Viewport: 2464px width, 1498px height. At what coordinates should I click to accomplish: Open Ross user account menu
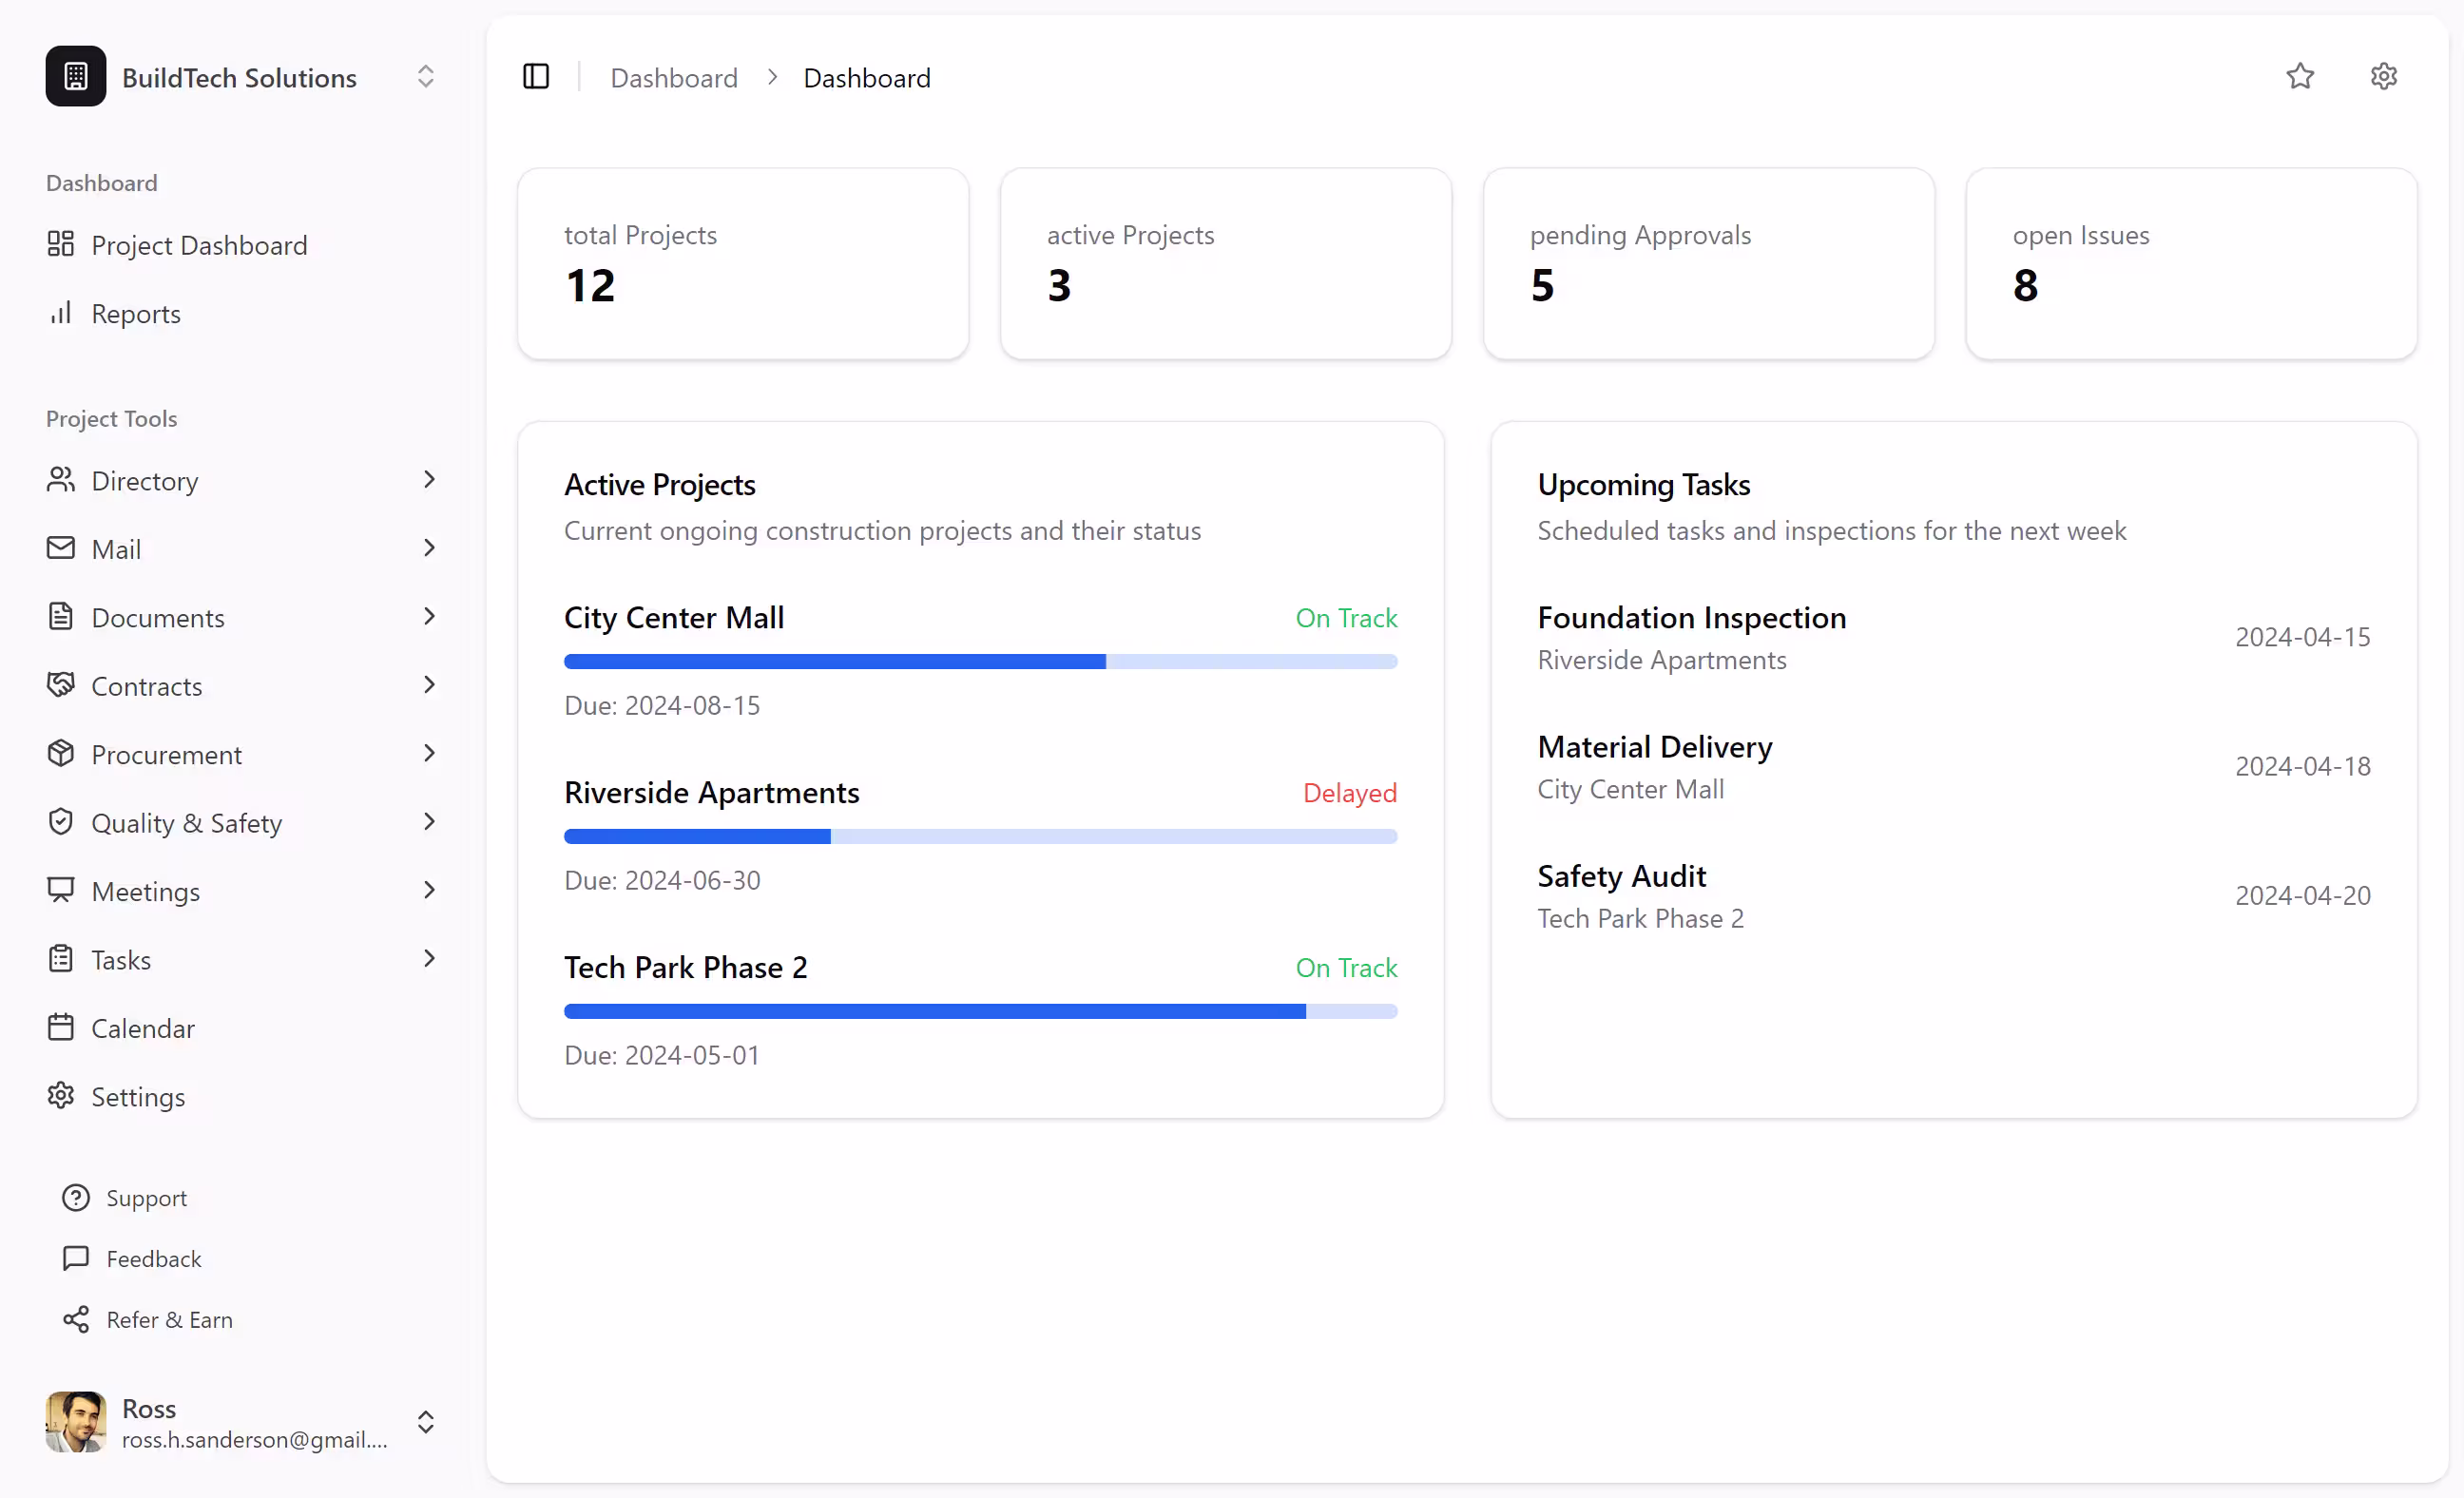click(x=426, y=1423)
